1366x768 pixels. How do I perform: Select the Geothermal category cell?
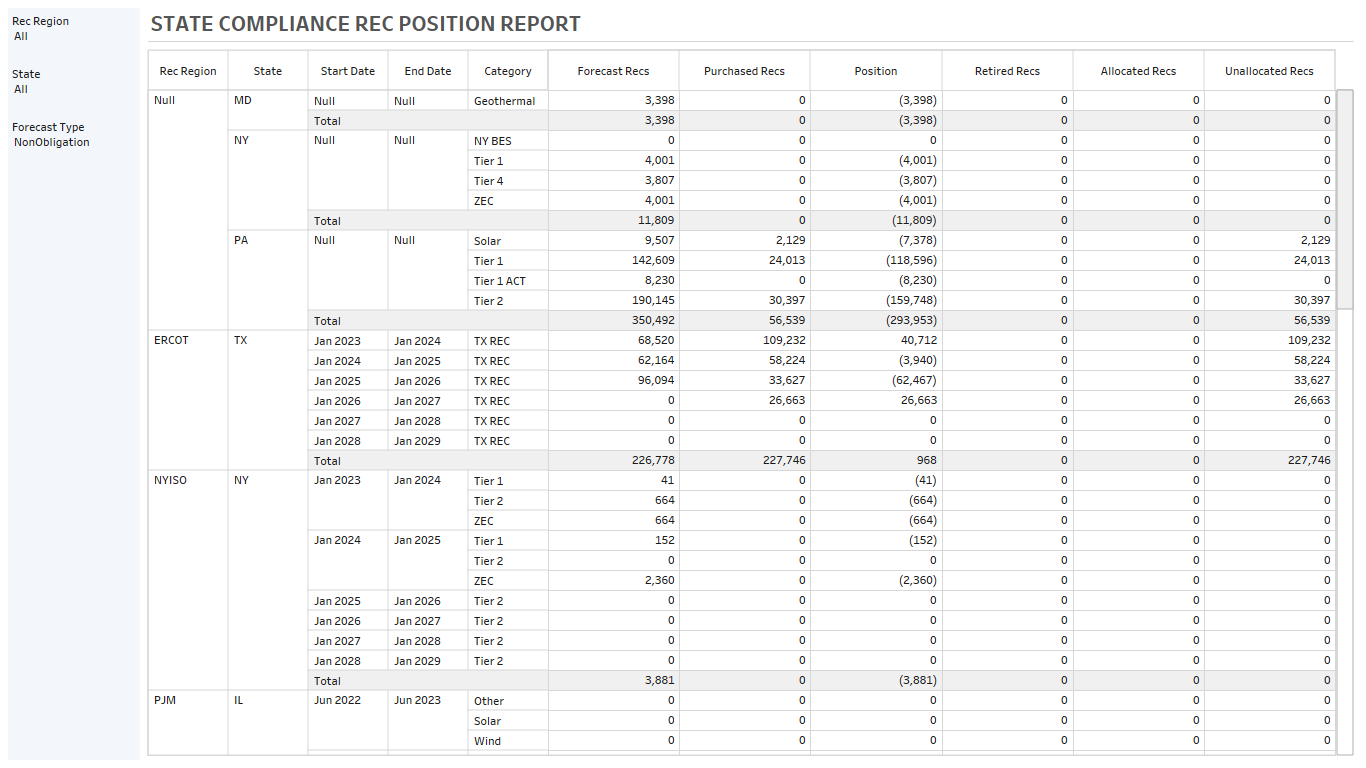504,101
